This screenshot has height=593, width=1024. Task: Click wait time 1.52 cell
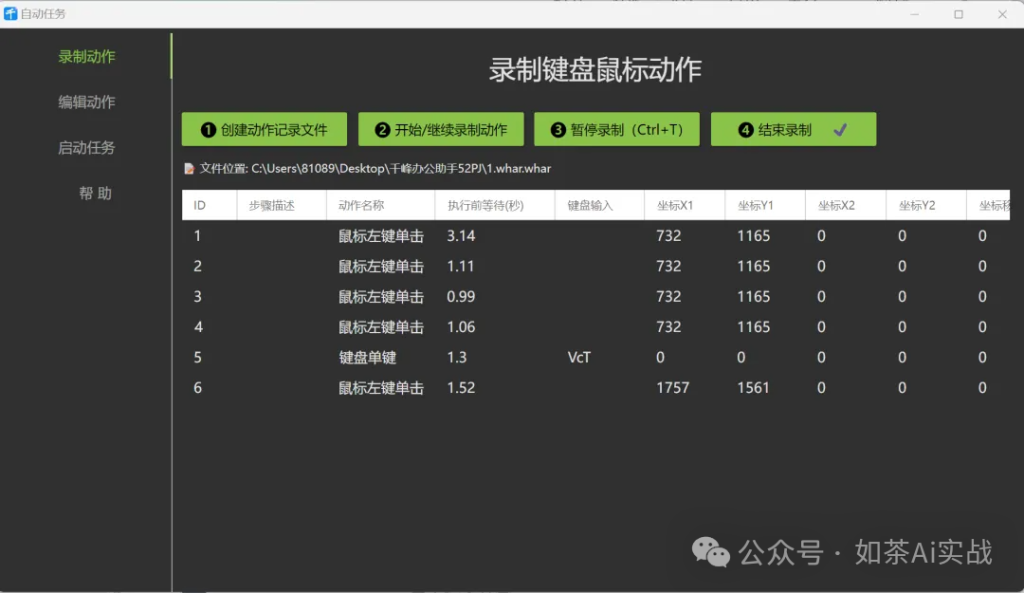(461, 388)
